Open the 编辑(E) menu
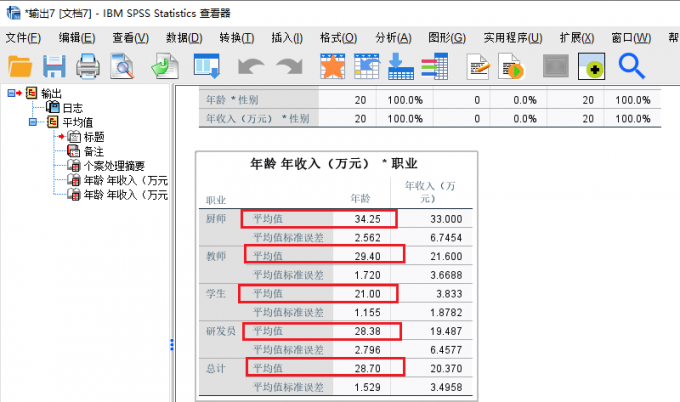The width and height of the screenshot is (680, 402). (x=77, y=38)
